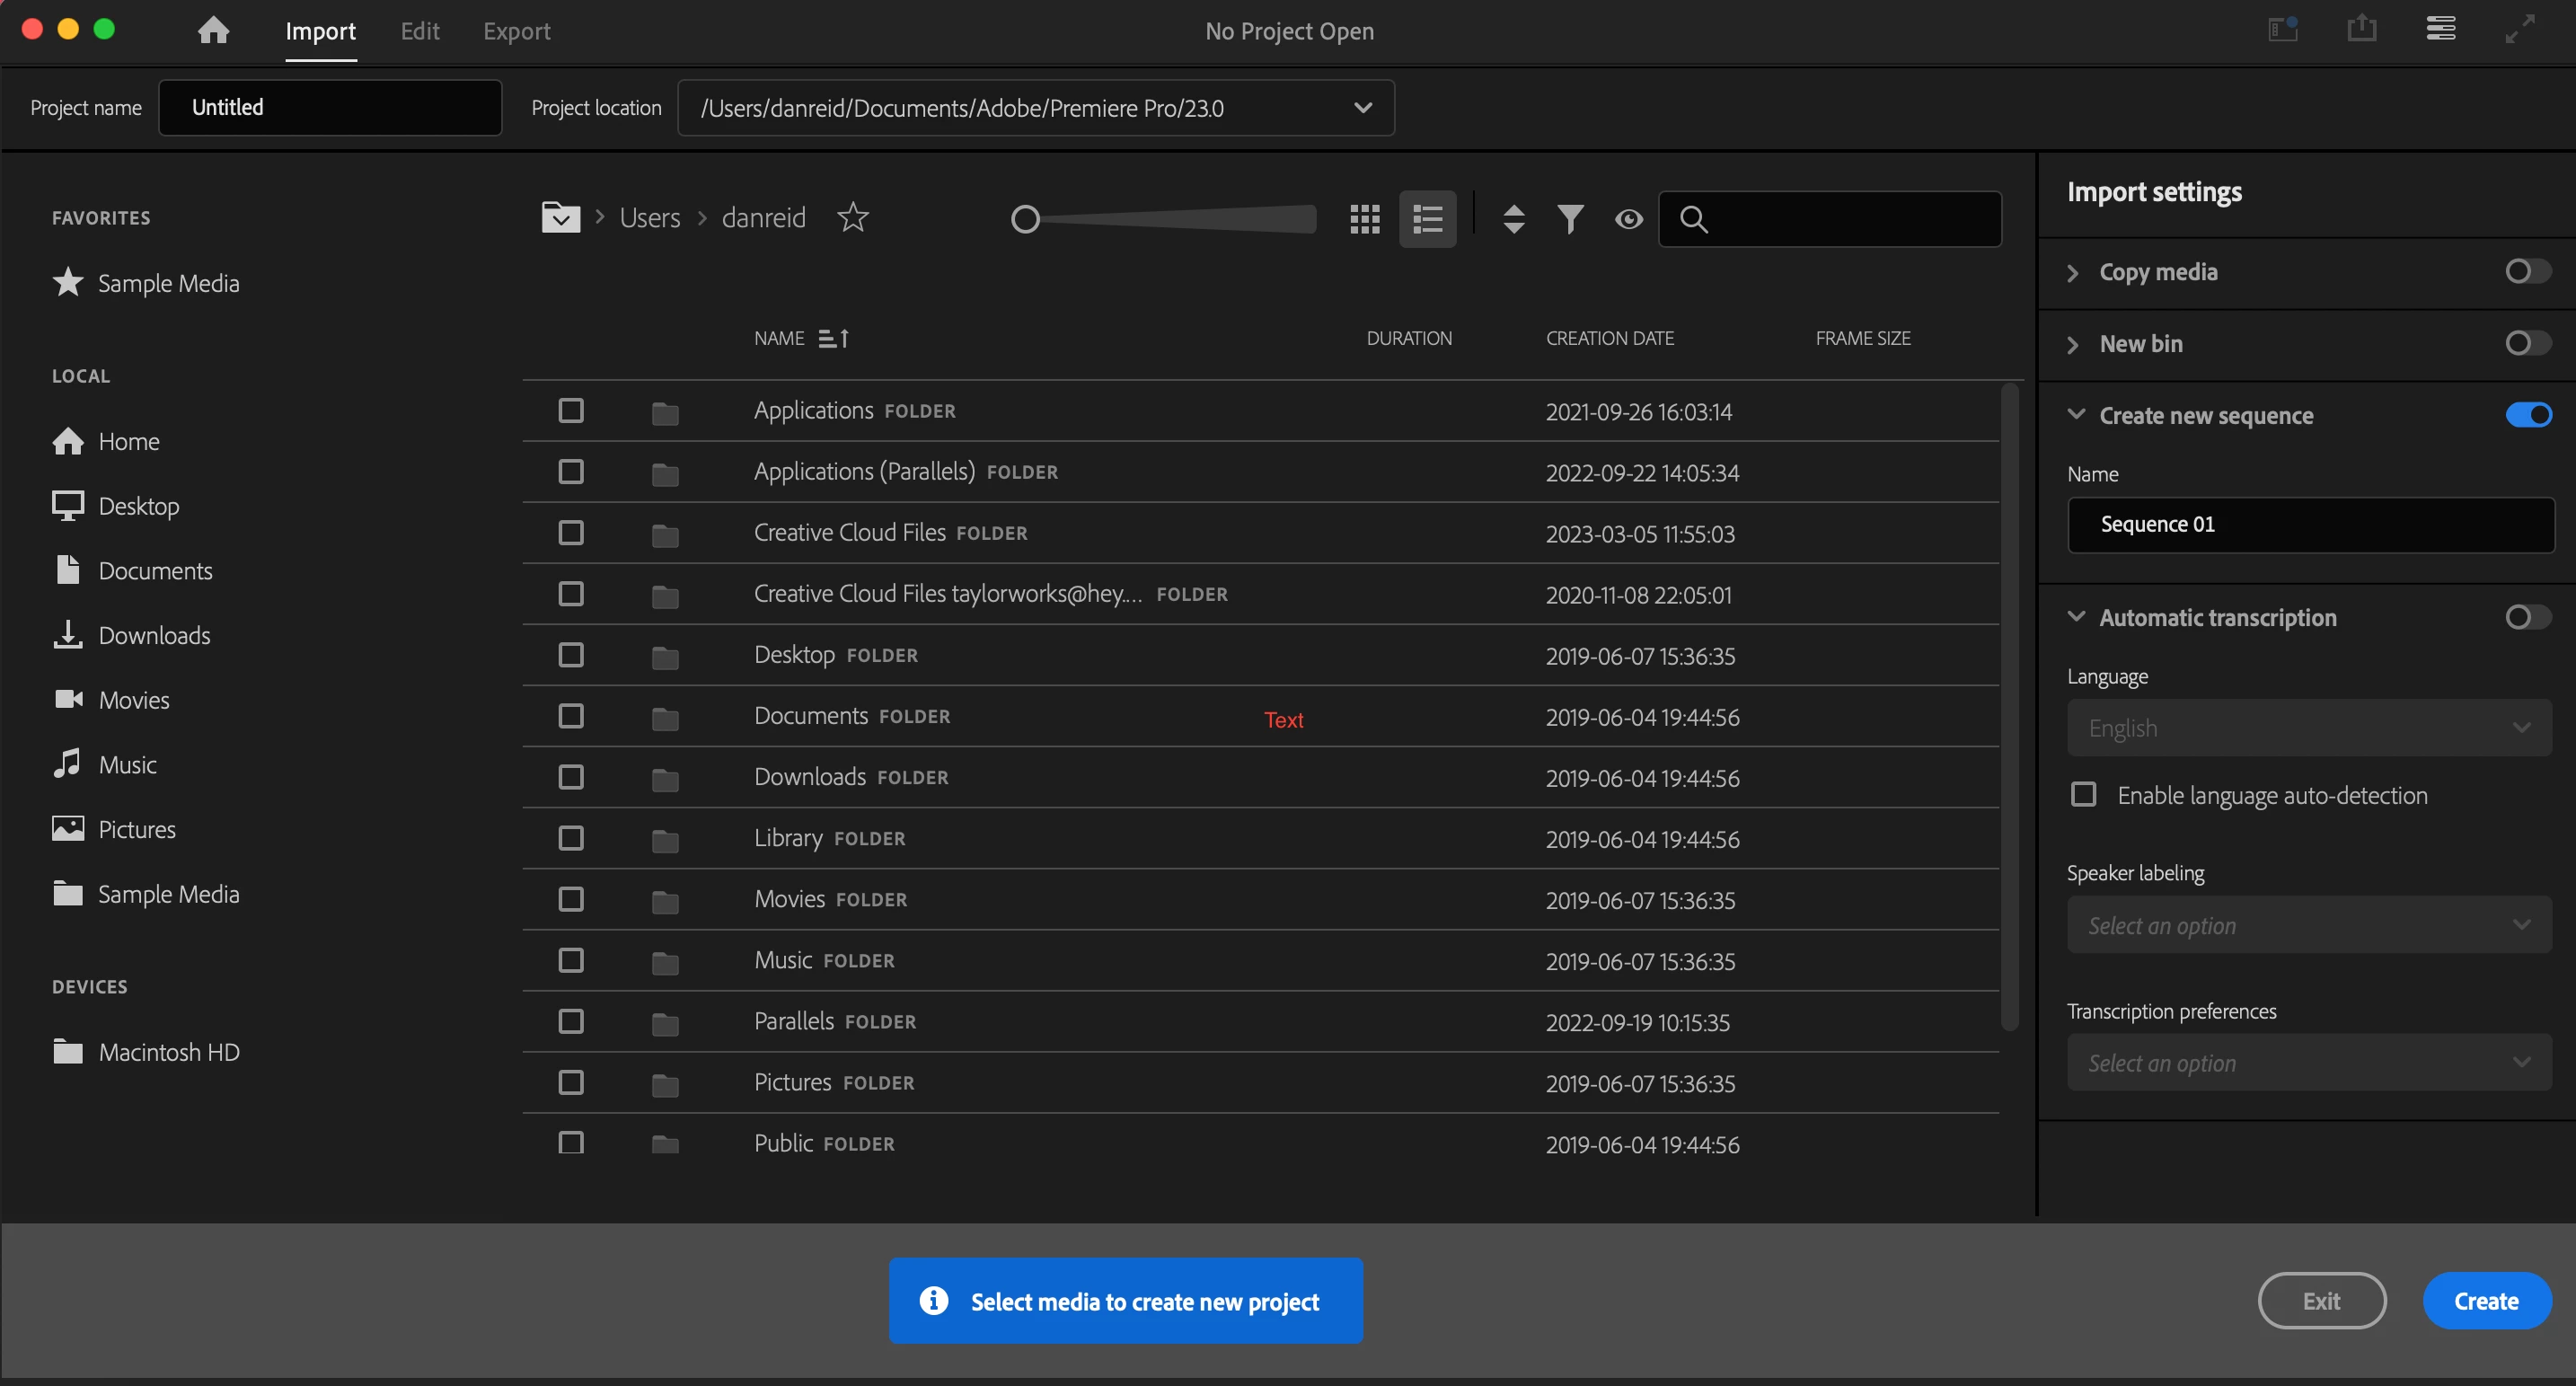The image size is (2576, 1386).
Task: Click the sort order arrows icon
Action: click(1513, 218)
